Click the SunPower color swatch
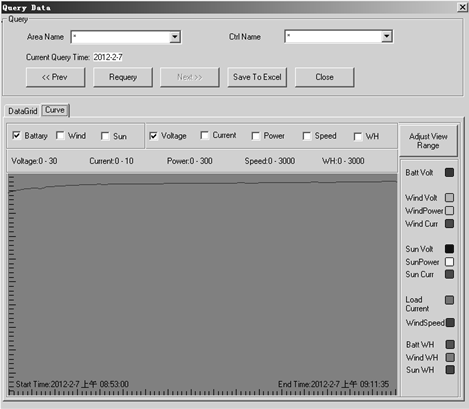The width and height of the screenshot is (469, 409). (449, 262)
